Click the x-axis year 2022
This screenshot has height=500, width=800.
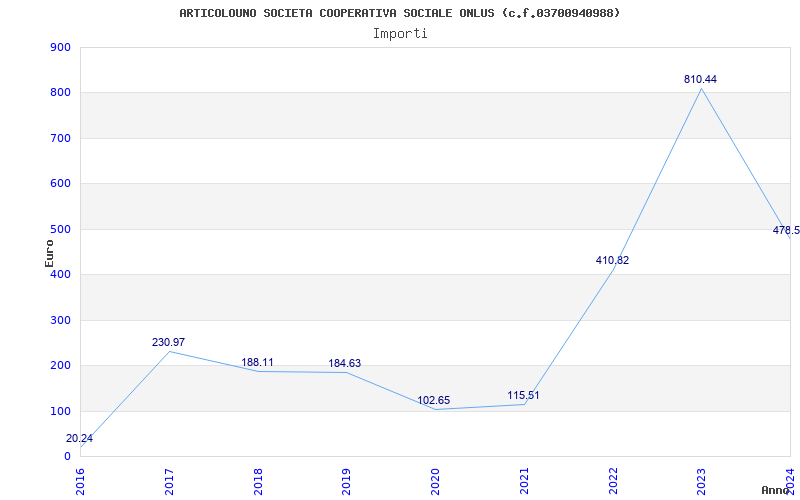(x=613, y=482)
